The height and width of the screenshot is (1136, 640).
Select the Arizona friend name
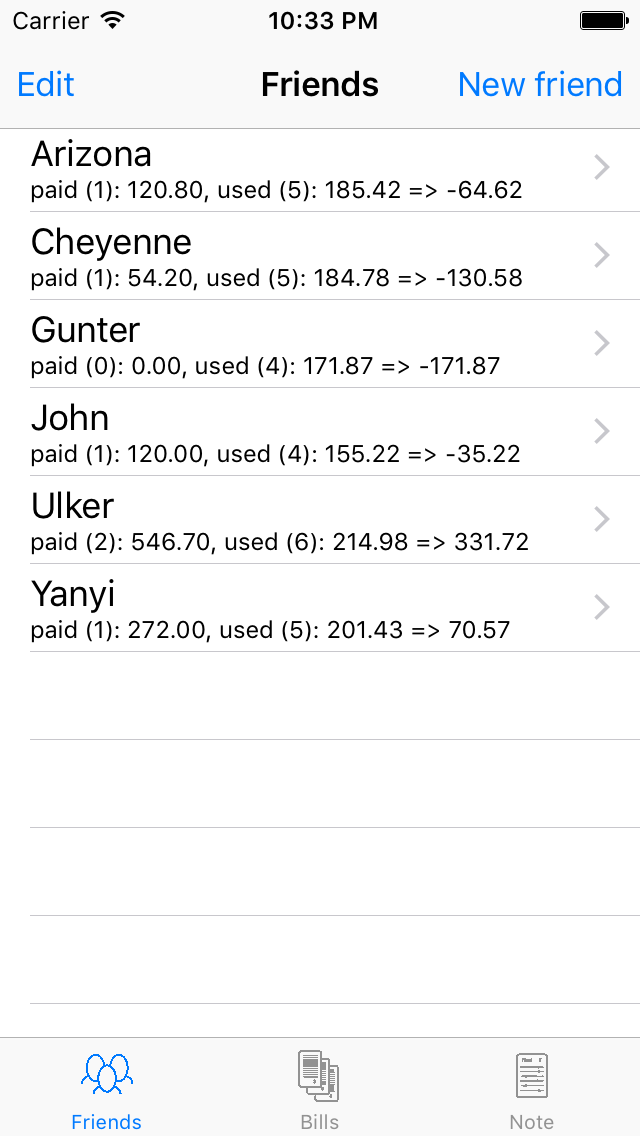(x=92, y=154)
